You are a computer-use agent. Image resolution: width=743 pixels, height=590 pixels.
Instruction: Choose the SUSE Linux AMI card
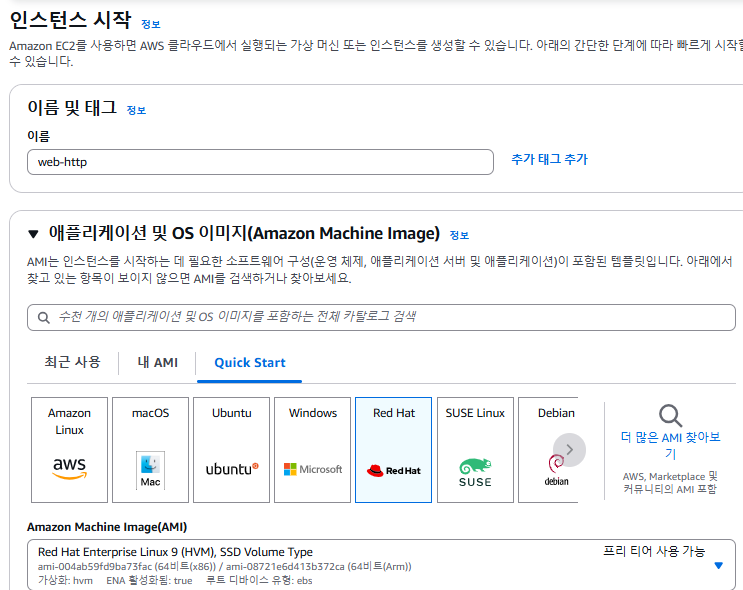pyautogui.click(x=475, y=450)
